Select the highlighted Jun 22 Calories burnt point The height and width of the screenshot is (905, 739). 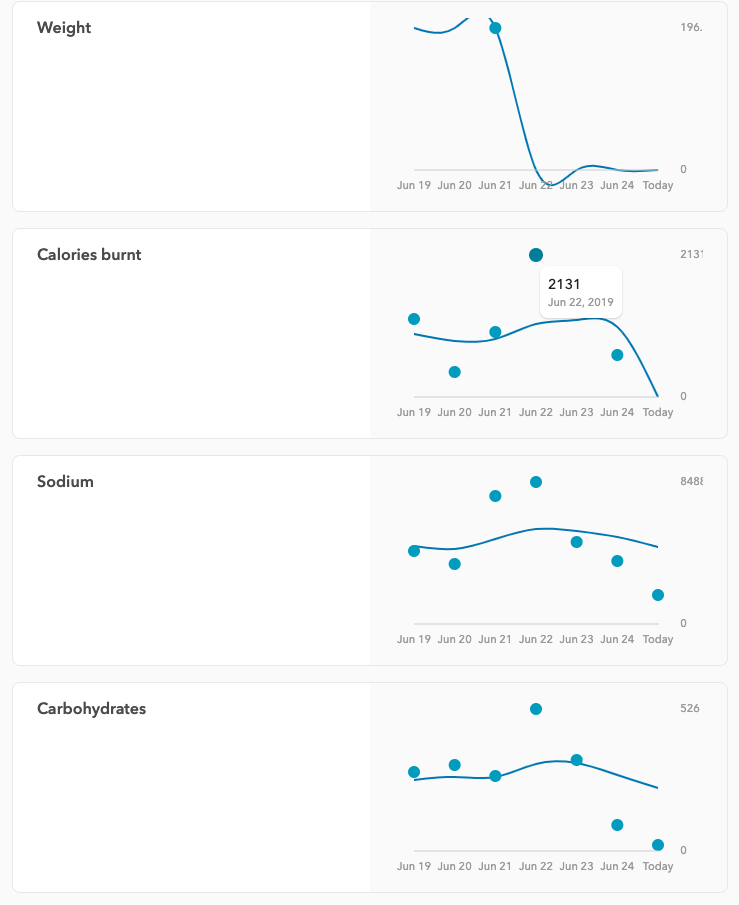point(536,255)
